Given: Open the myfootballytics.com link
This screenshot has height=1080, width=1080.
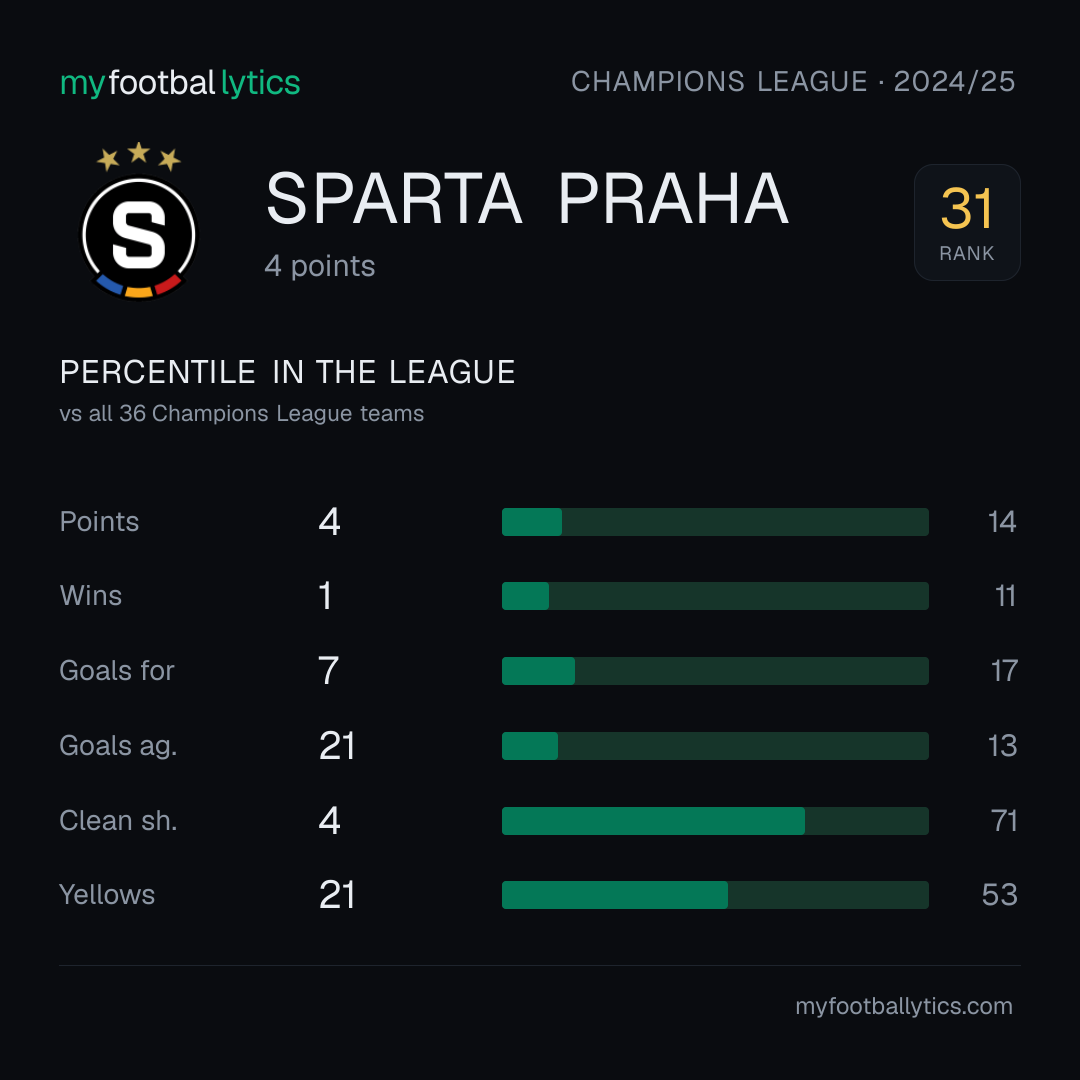Looking at the screenshot, I should coord(904,1006).
